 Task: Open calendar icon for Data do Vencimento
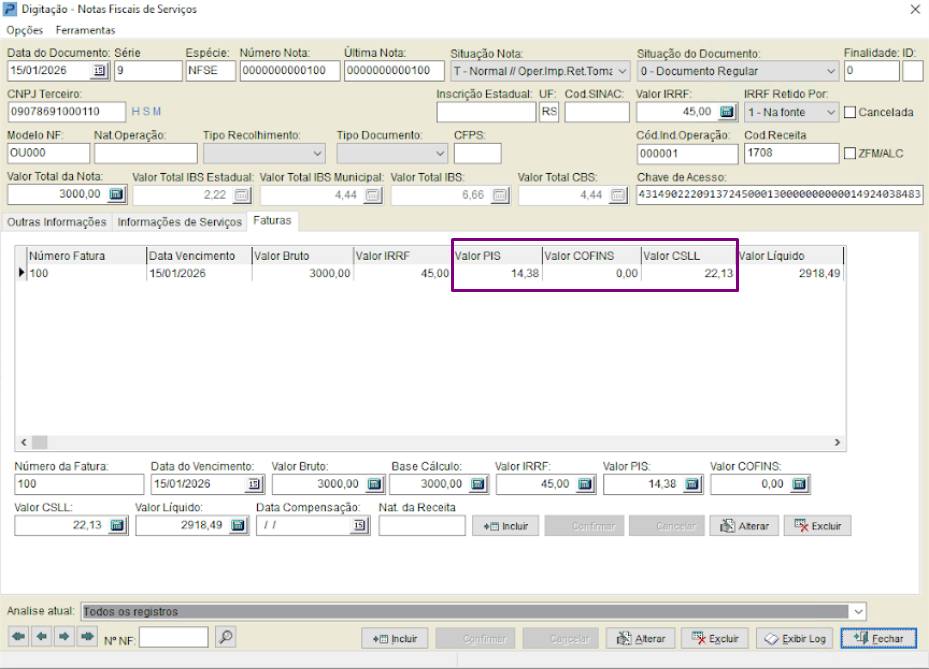[254, 484]
